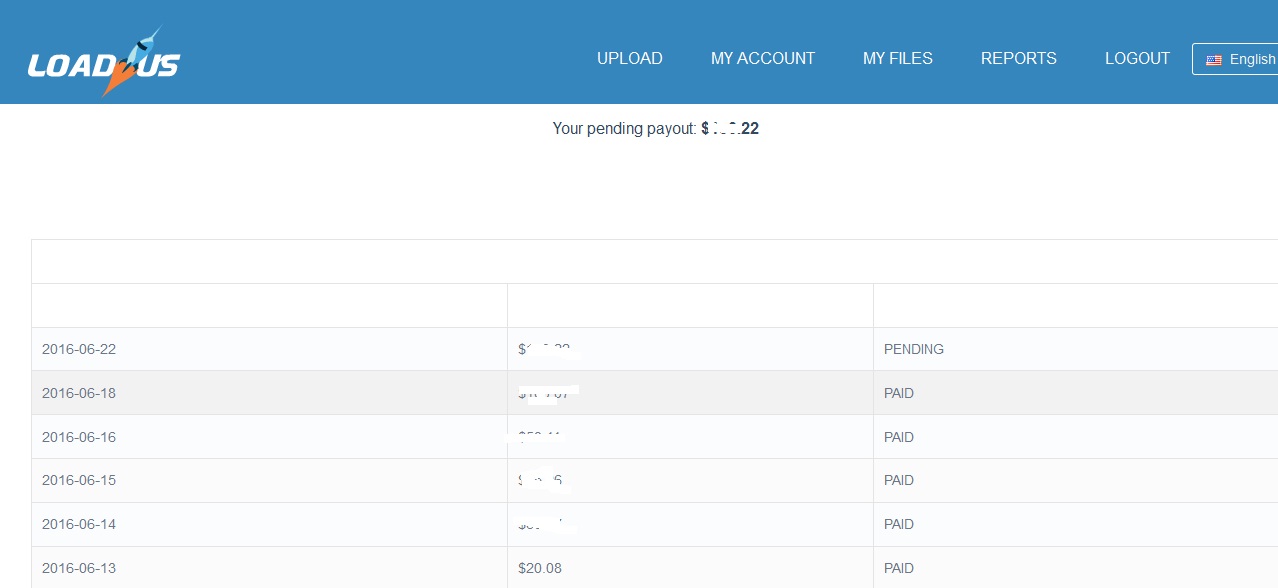
Task: Click the PENDING status cell
Action: tap(914, 349)
